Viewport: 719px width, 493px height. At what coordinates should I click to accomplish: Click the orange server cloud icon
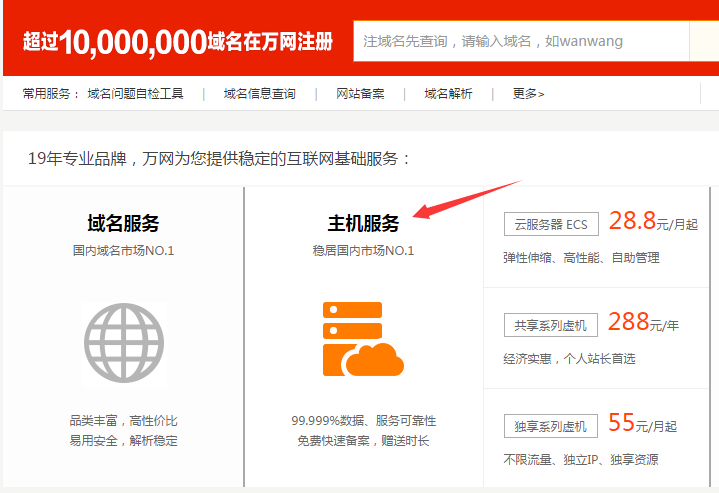point(363,339)
